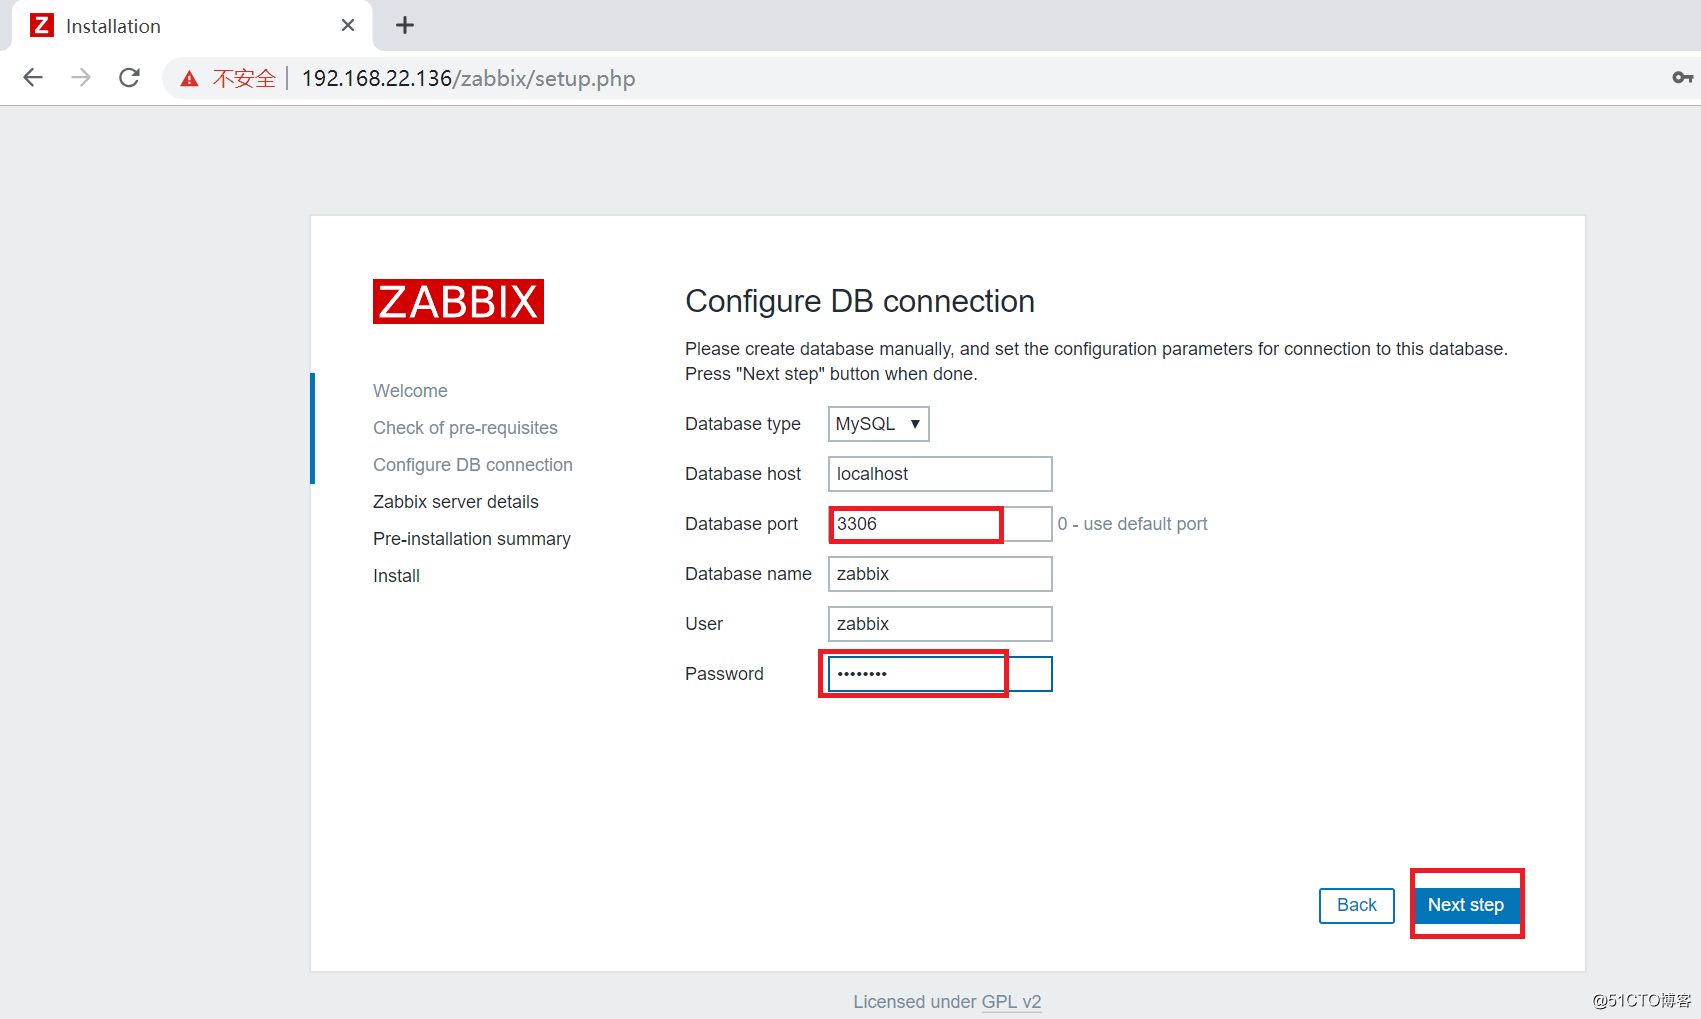Screen dimensions: 1701x1019
Task: Click the 'Please create database manually' instructions
Action: click(x=1096, y=361)
